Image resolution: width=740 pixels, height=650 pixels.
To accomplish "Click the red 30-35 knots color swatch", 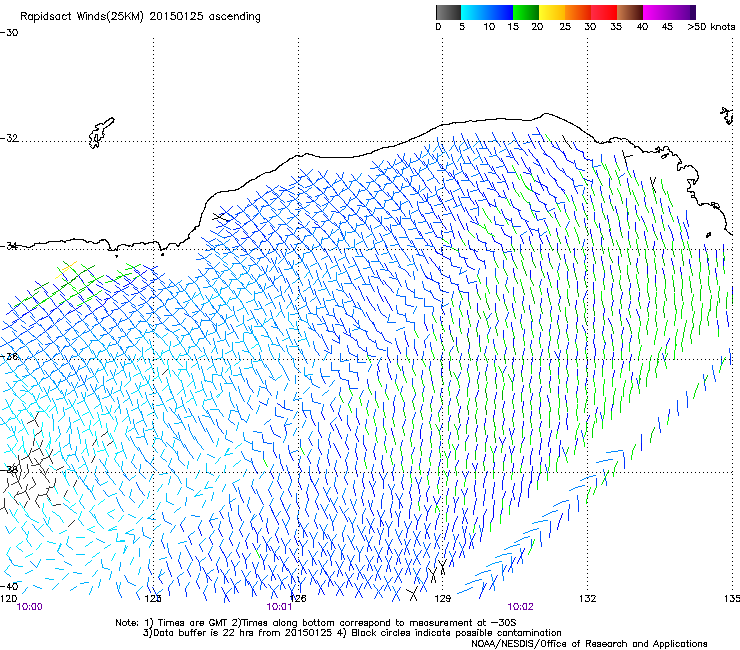I will [604, 12].
